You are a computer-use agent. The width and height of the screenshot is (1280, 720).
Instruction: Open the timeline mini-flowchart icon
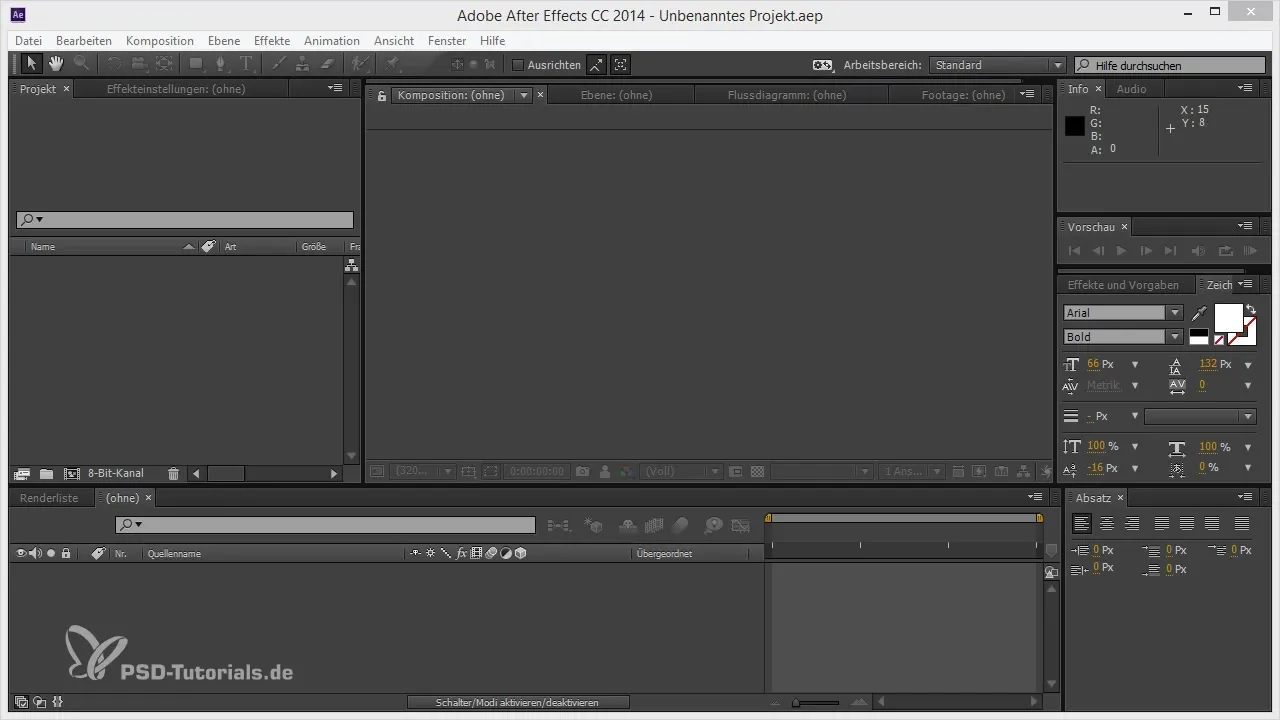[x=559, y=524]
